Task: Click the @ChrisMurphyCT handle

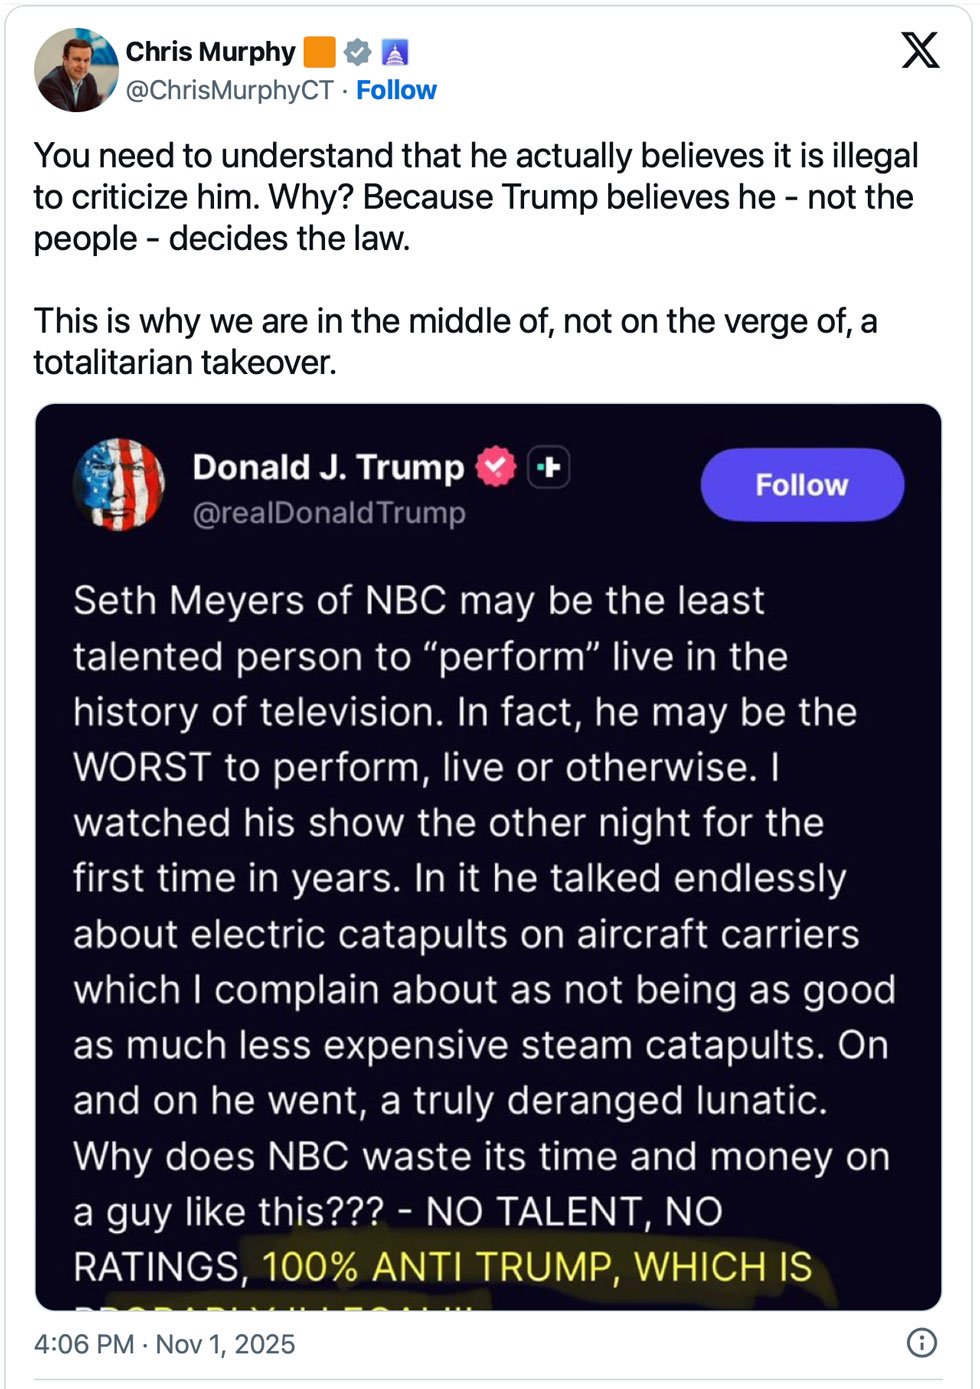Action: click(229, 90)
